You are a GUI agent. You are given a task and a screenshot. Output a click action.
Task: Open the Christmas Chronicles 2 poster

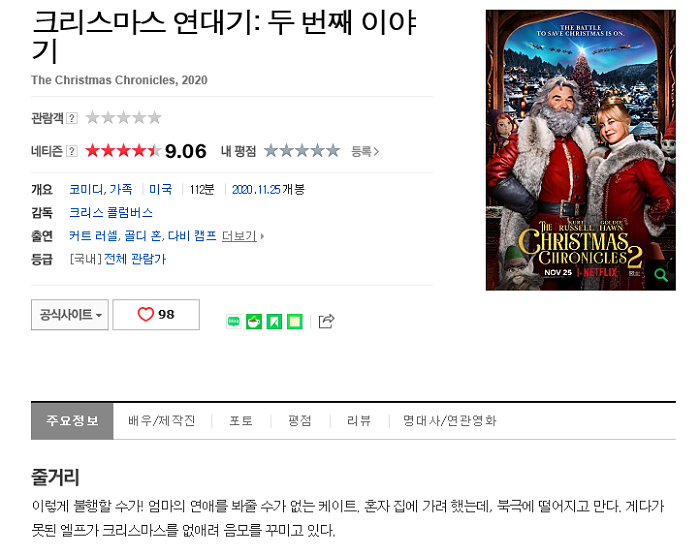click(580, 150)
